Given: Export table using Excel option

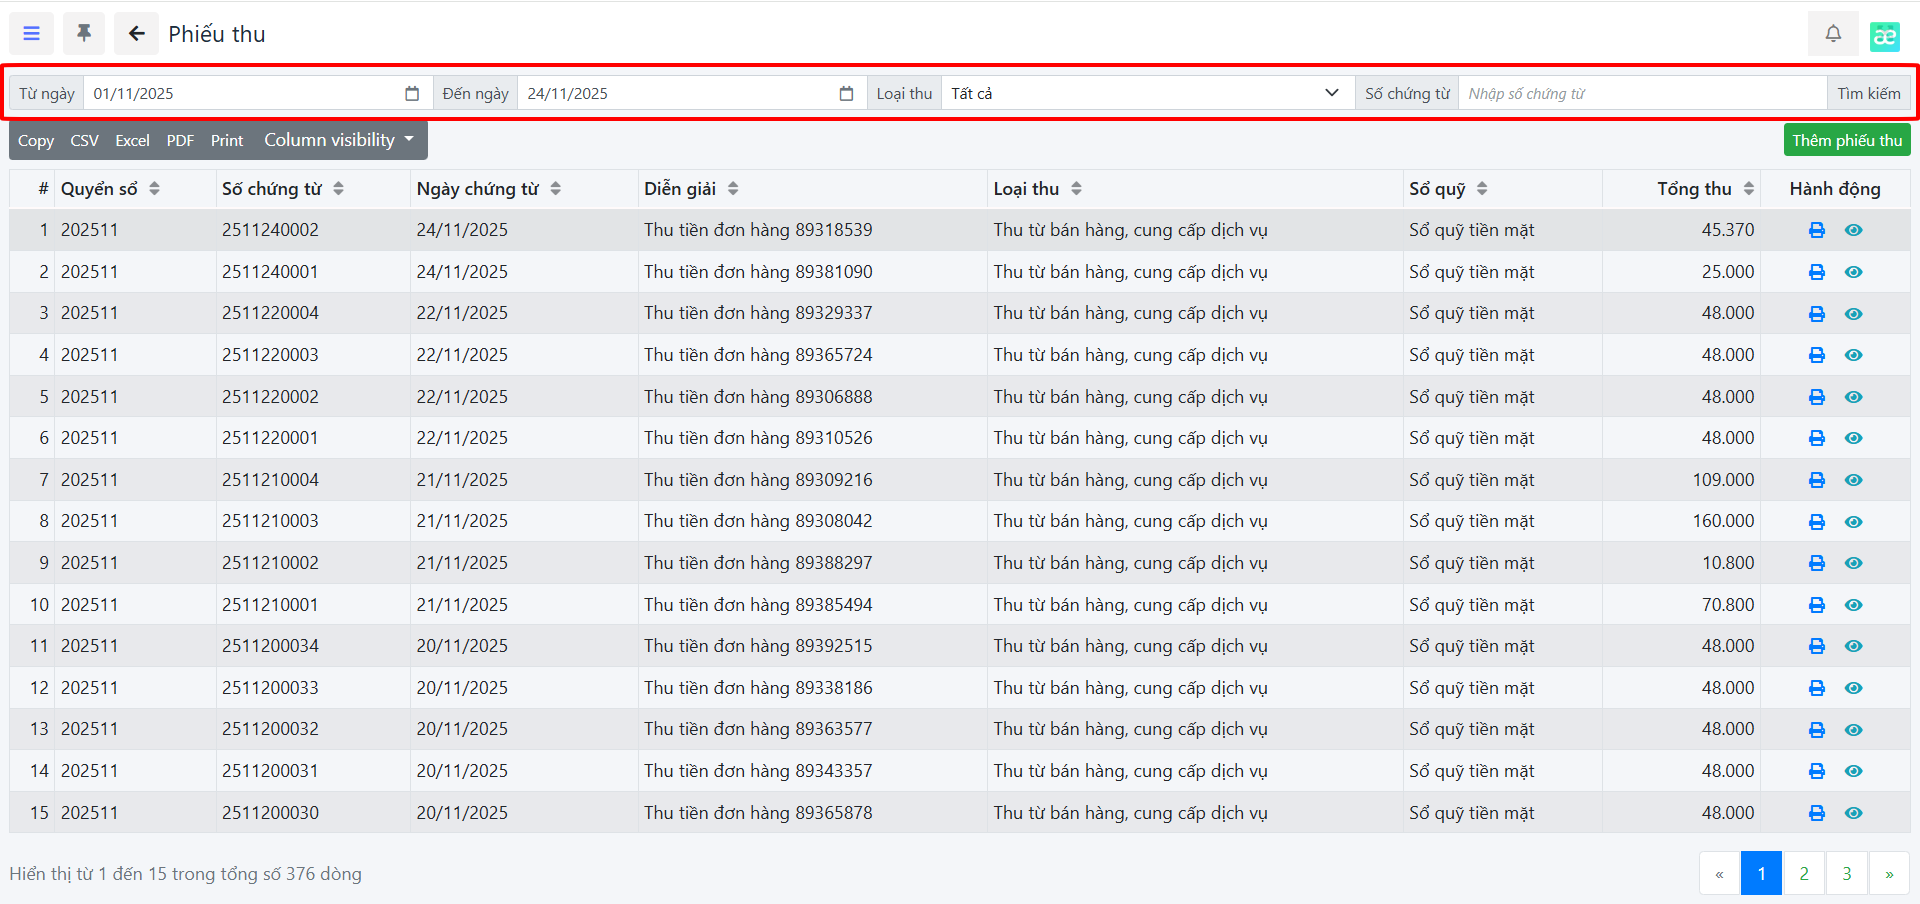Looking at the screenshot, I should [132, 141].
